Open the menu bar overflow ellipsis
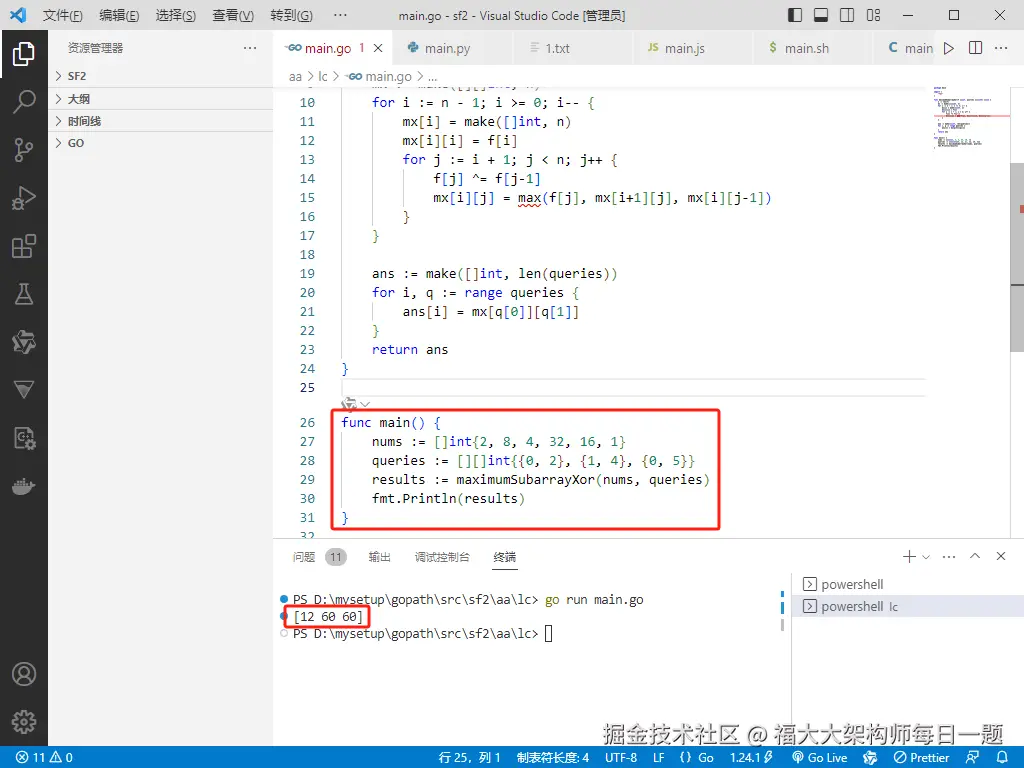Viewport: 1024px width, 768px height. coord(340,15)
